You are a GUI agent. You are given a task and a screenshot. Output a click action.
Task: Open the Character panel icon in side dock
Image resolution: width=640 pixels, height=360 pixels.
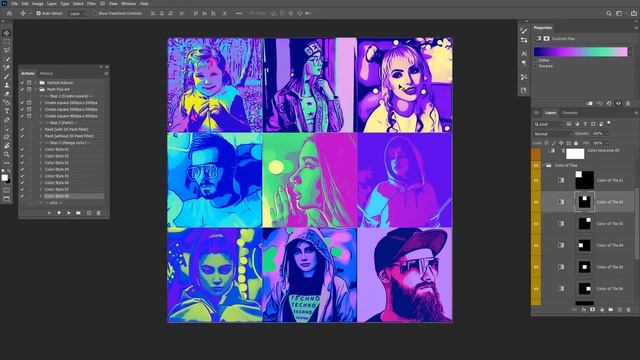pos(524,53)
